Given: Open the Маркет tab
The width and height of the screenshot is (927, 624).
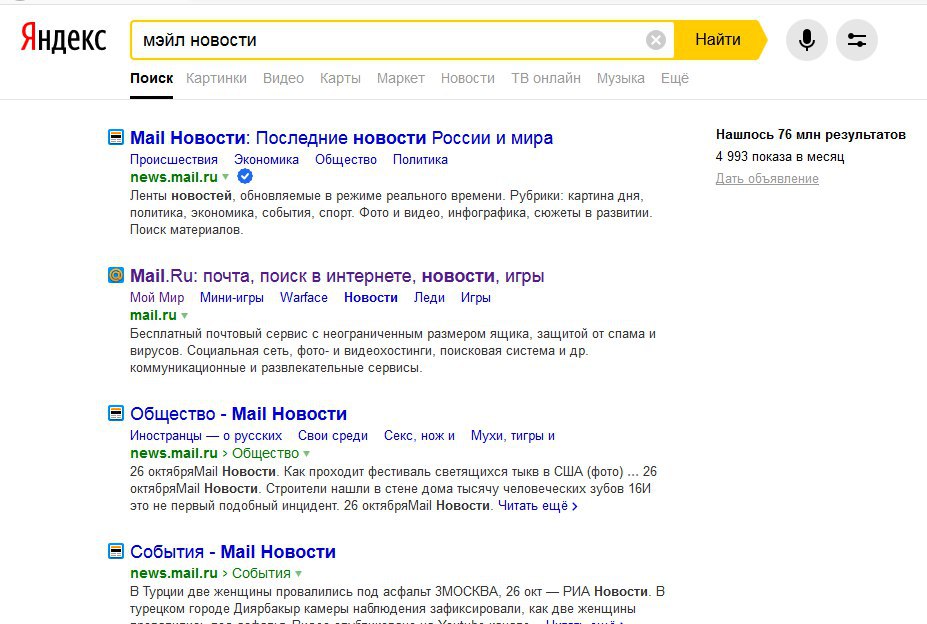Looking at the screenshot, I should point(401,78).
